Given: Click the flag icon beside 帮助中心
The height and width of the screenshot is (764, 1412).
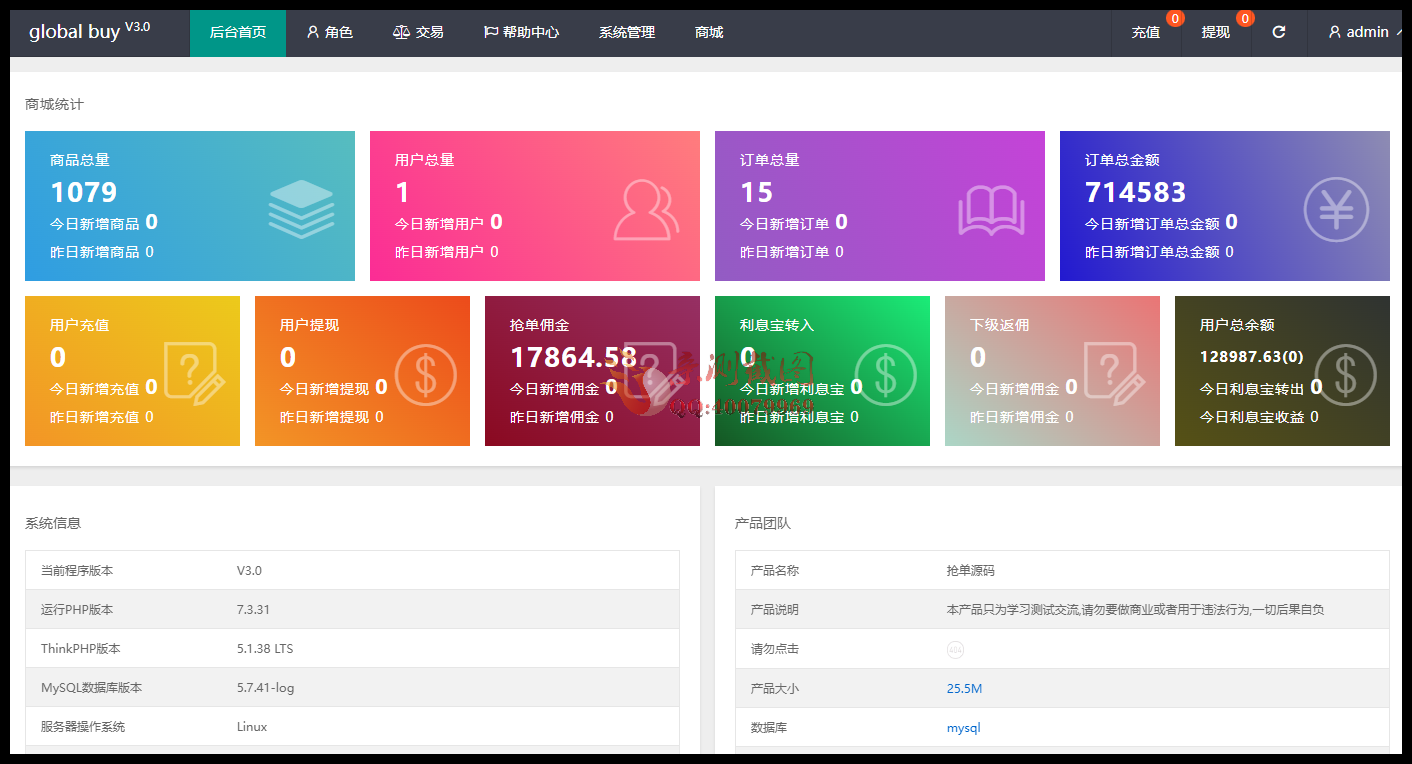Looking at the screenshot, I should [x=490, y=32].
